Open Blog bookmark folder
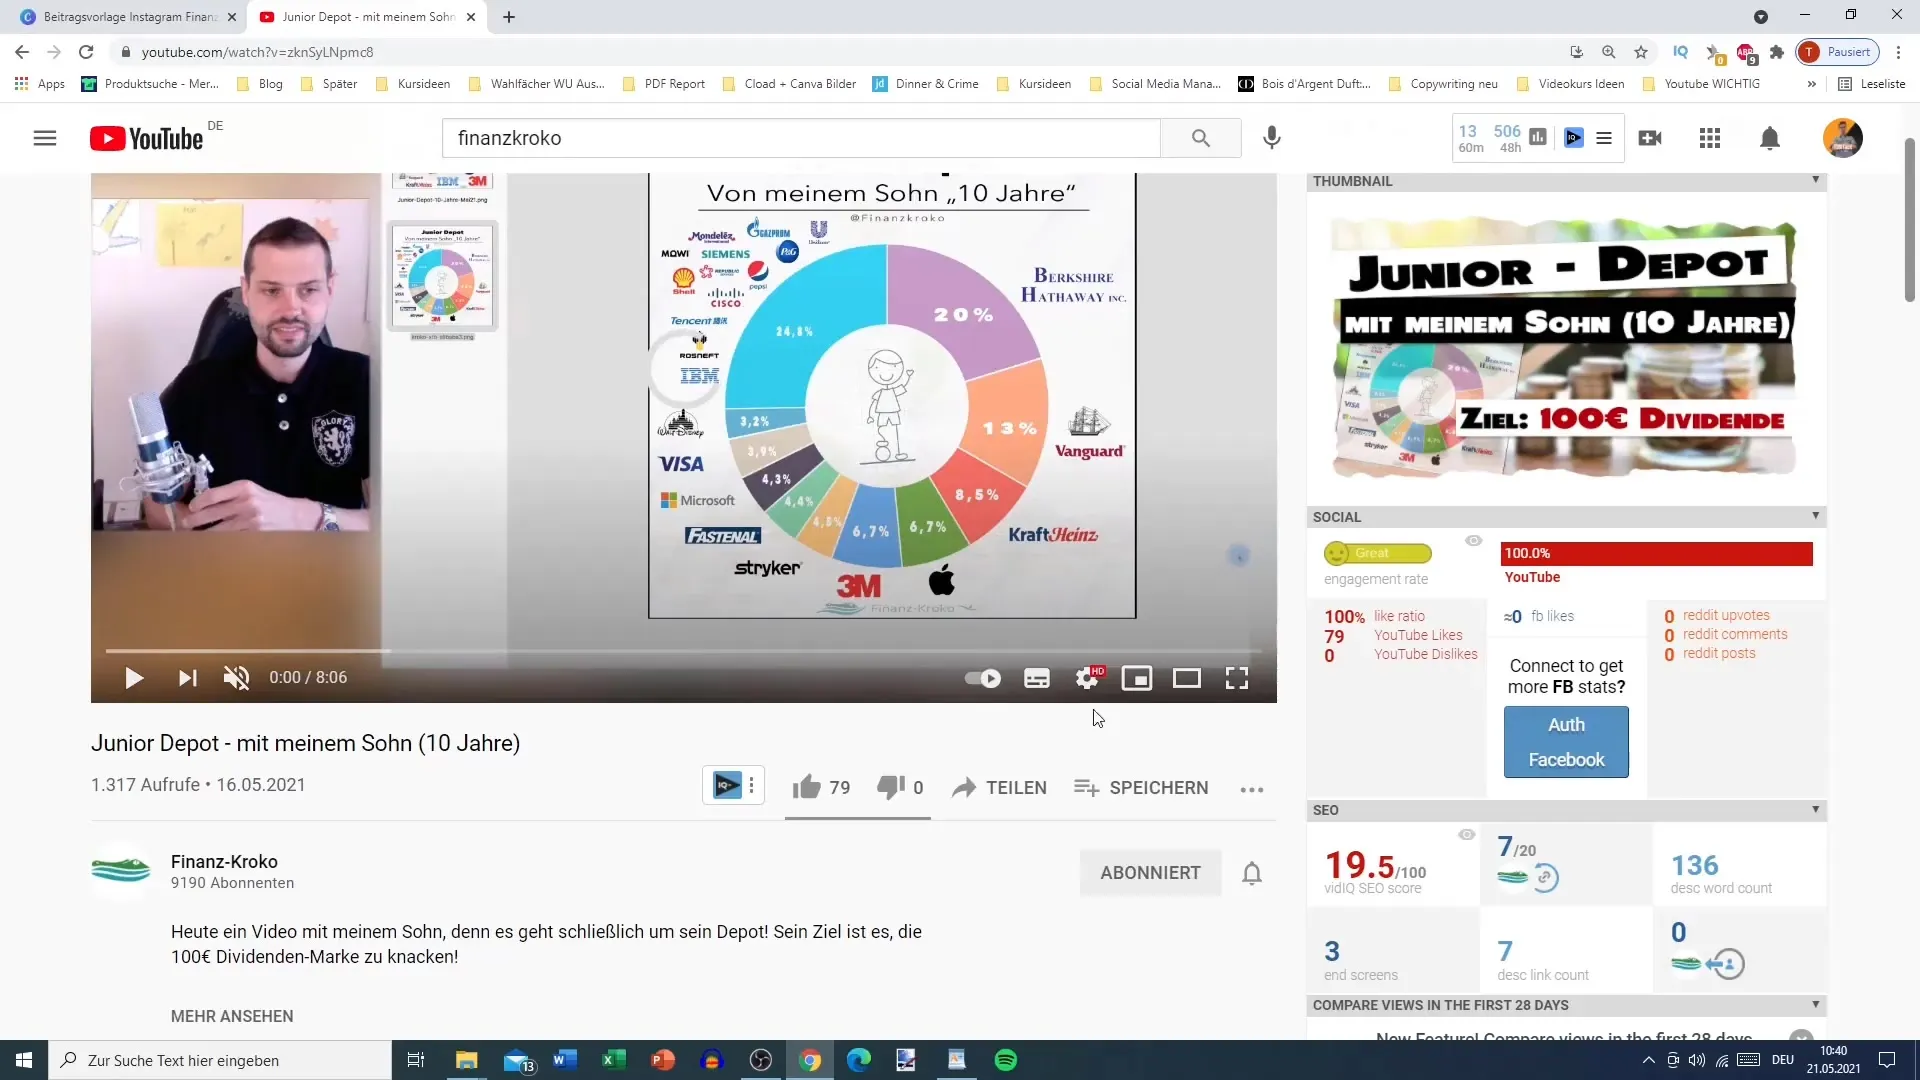 coord(260,84)
